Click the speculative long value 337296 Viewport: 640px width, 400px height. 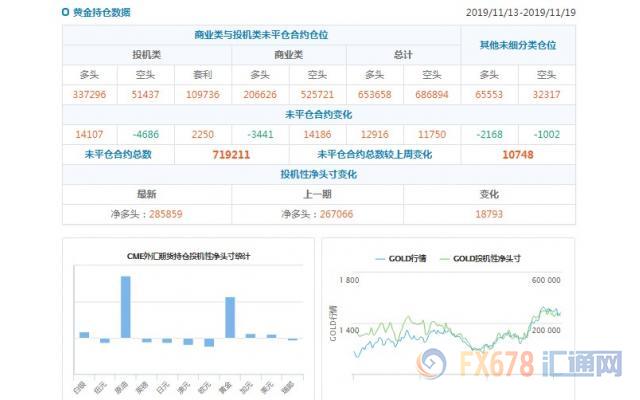point(89,95)
